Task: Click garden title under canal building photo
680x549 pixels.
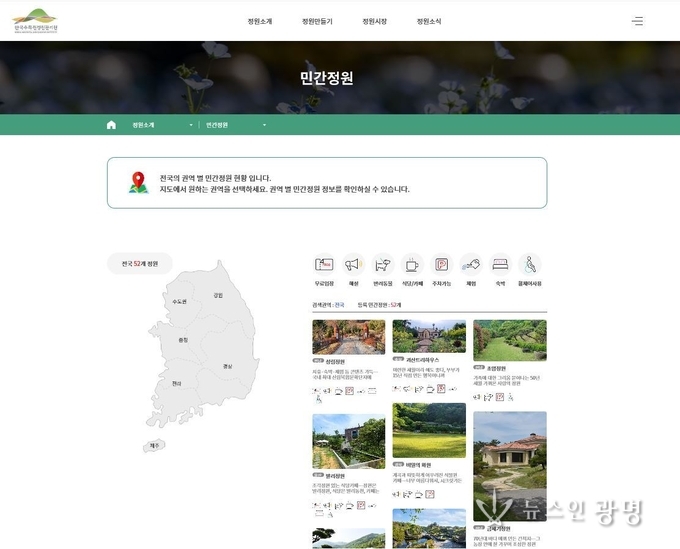Action: point(335,476)
